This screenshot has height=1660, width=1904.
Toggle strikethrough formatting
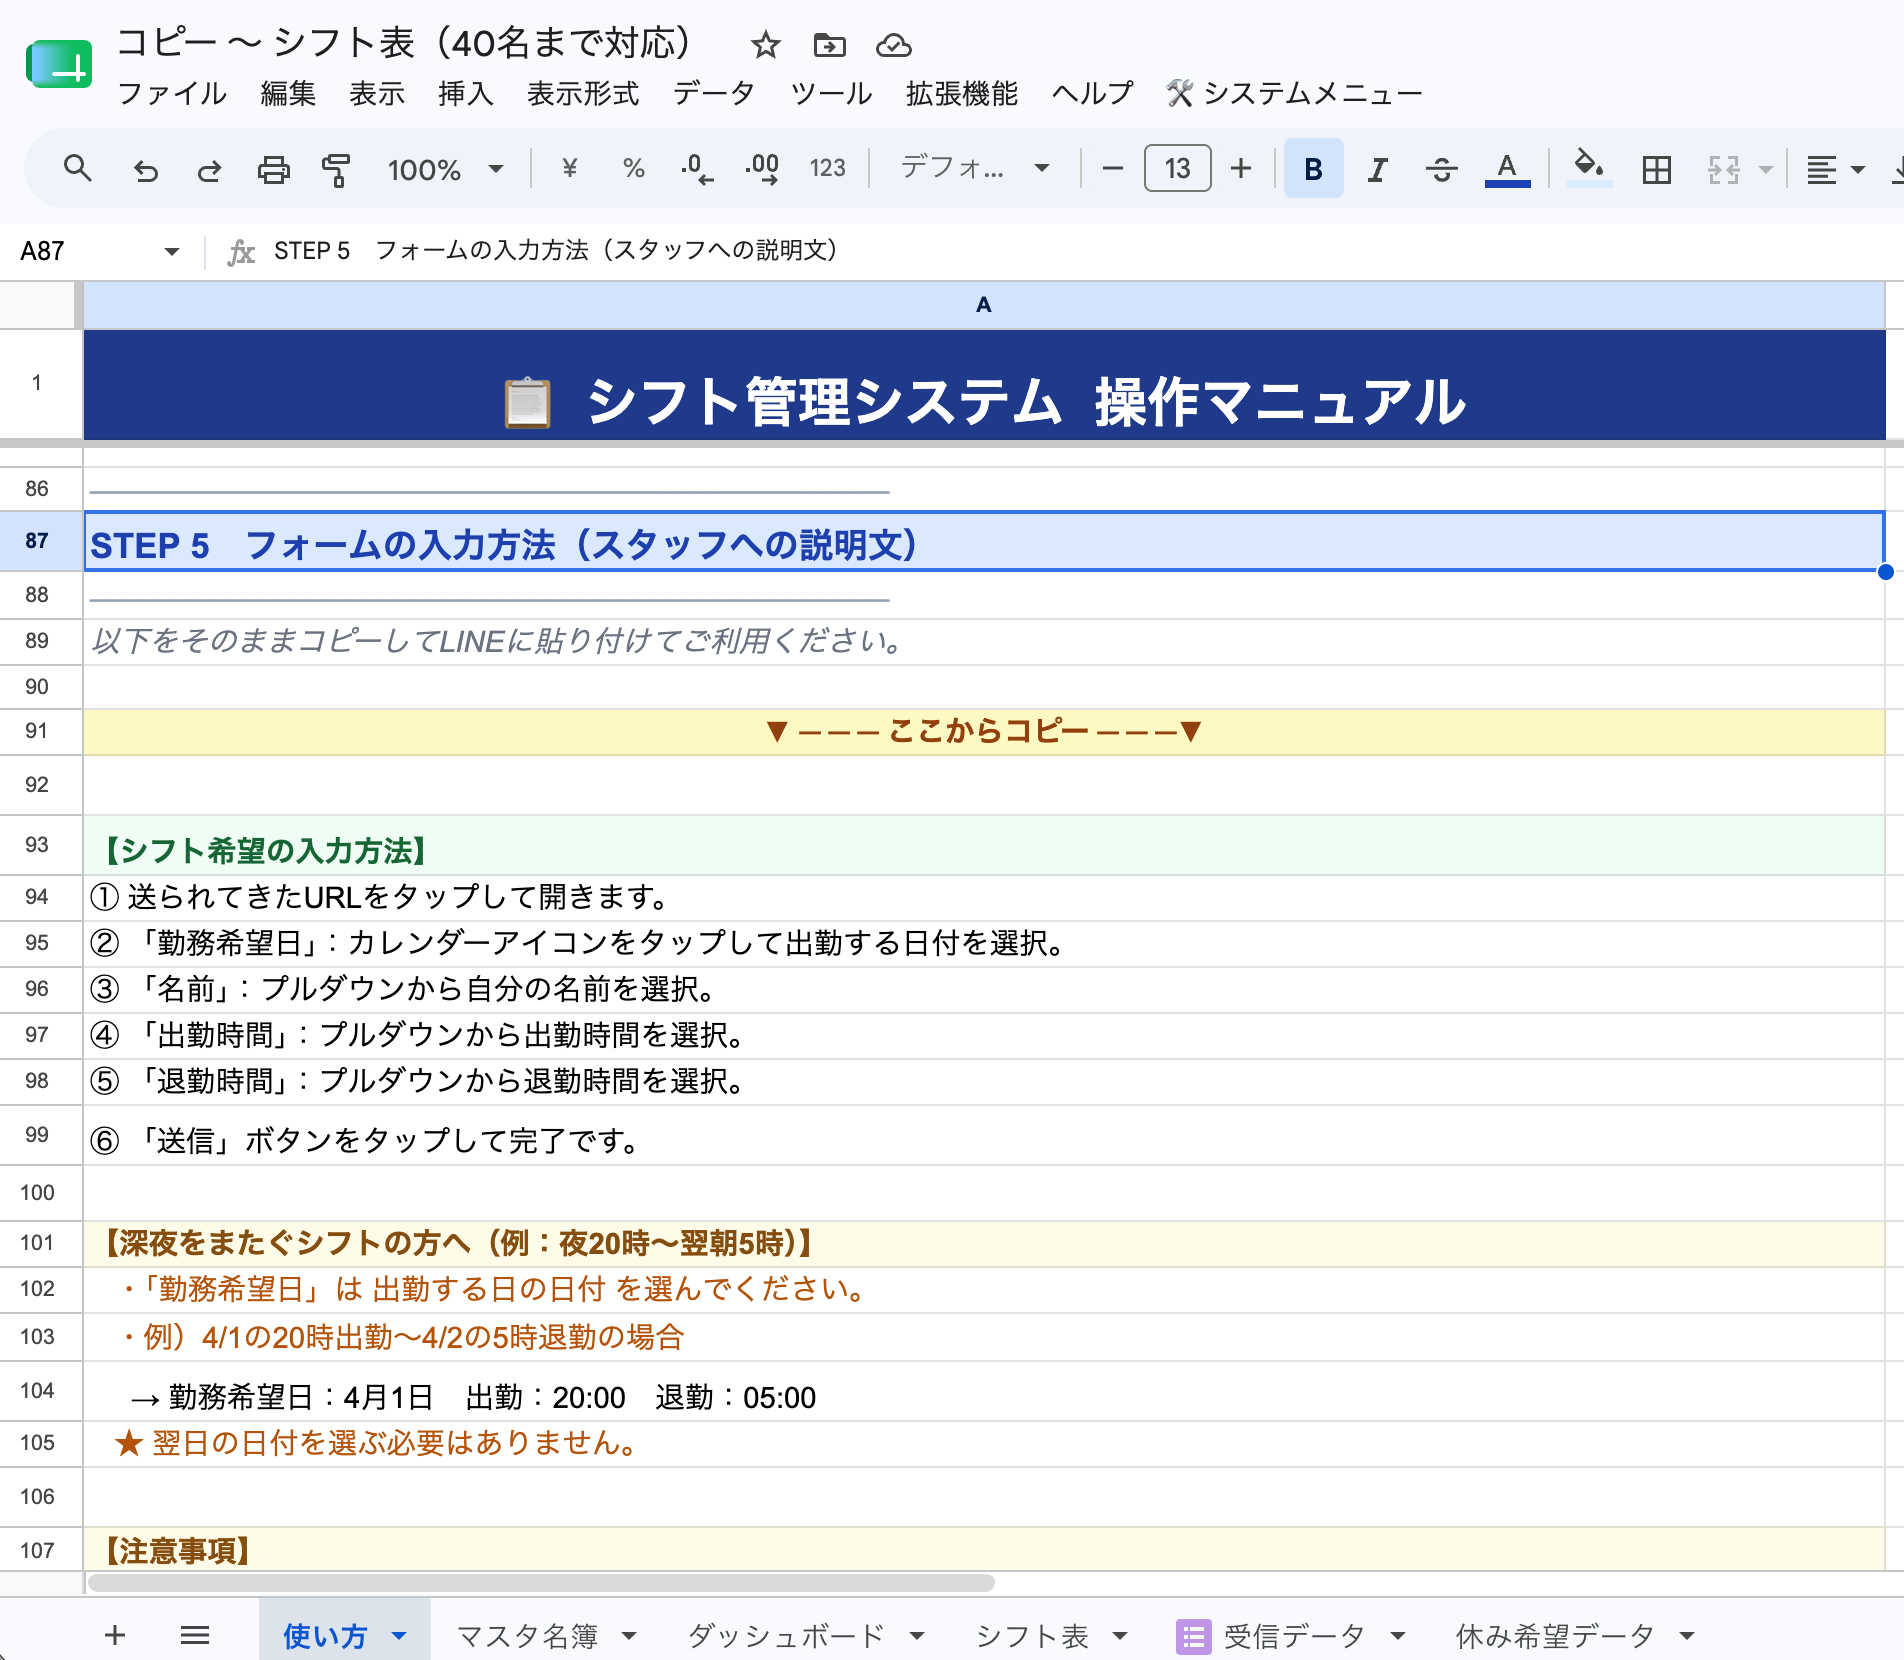coord(1441,170)
